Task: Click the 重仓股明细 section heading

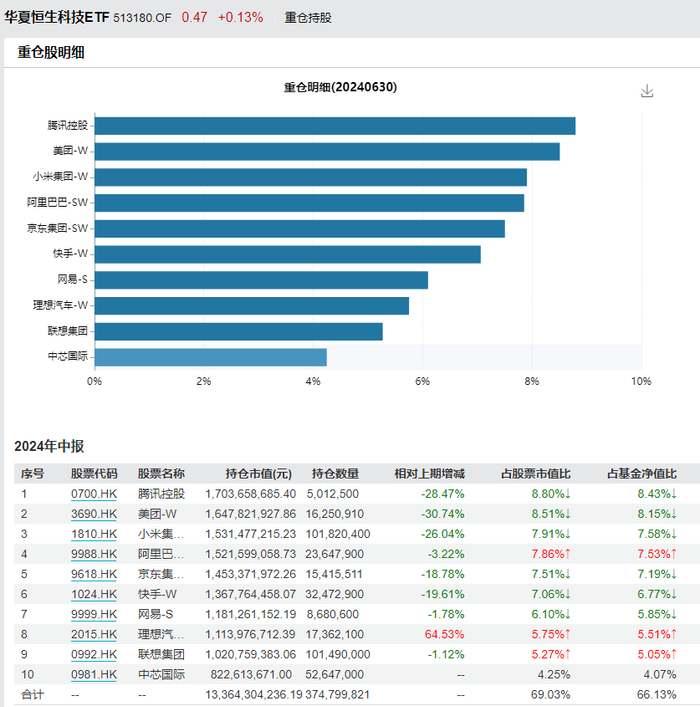Action: [x=51, y=52]
